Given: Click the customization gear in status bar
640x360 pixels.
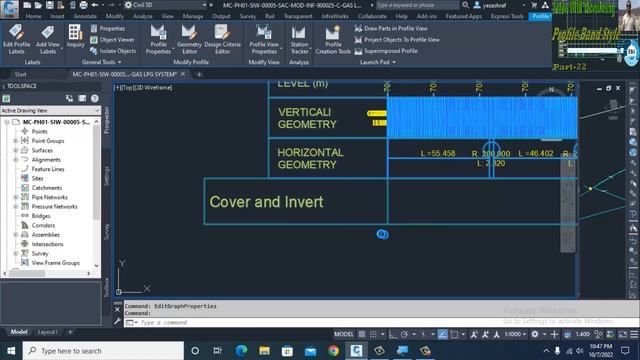Looking at the screenshot, I should click(x=535, y=334).
